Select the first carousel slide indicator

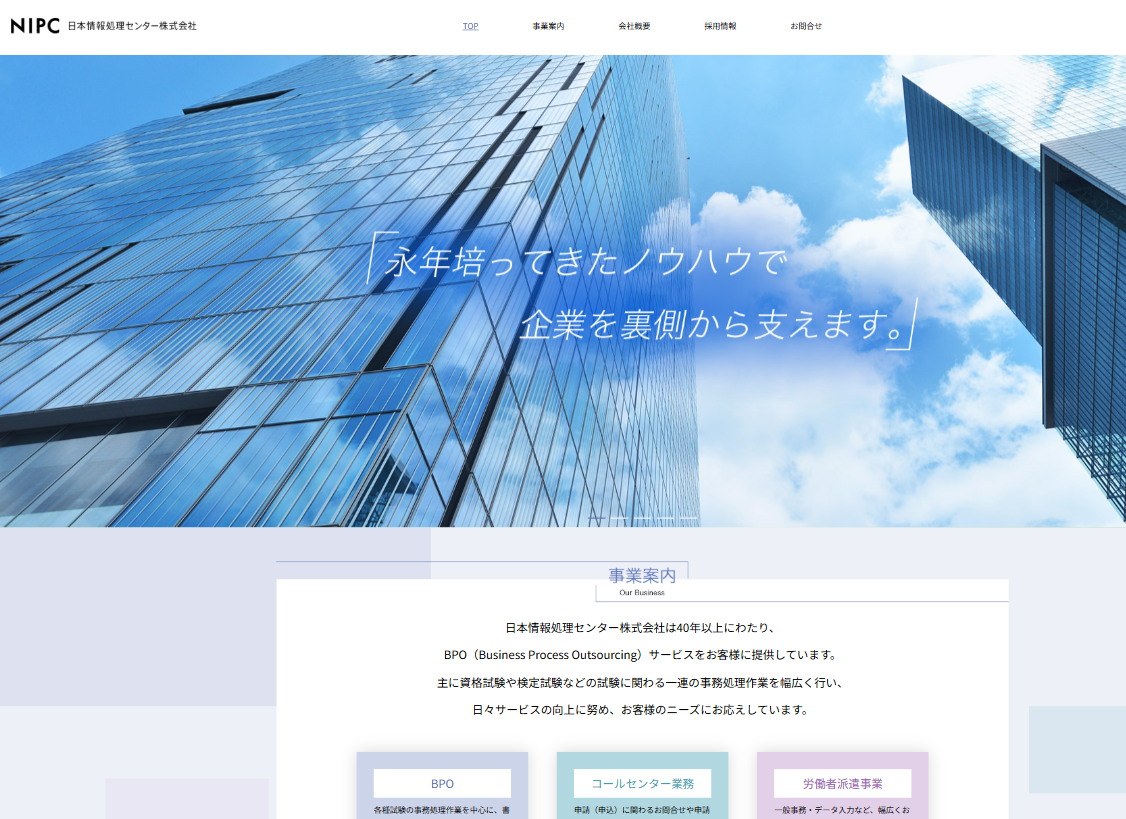[x=596, y=518]
